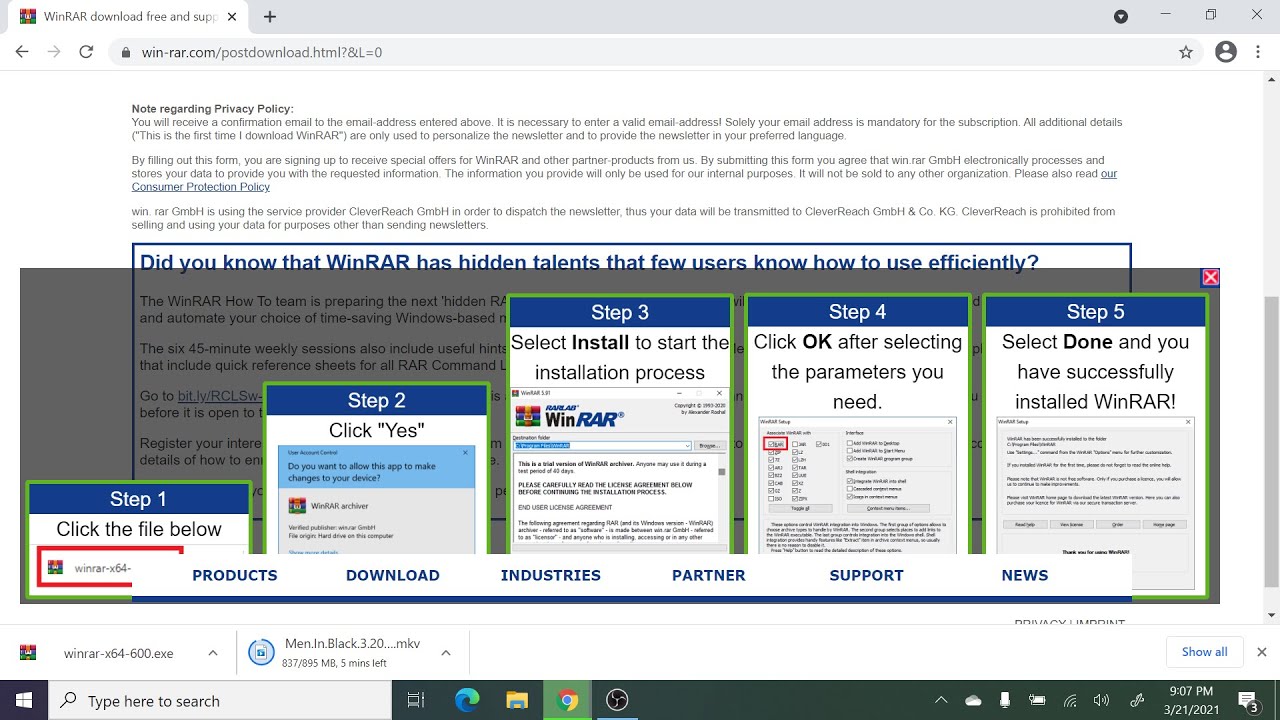The width and height of the screenshot is (1280, 720).
Task: Open the taskbar clock and date
Action: [x=1190, y=700]
